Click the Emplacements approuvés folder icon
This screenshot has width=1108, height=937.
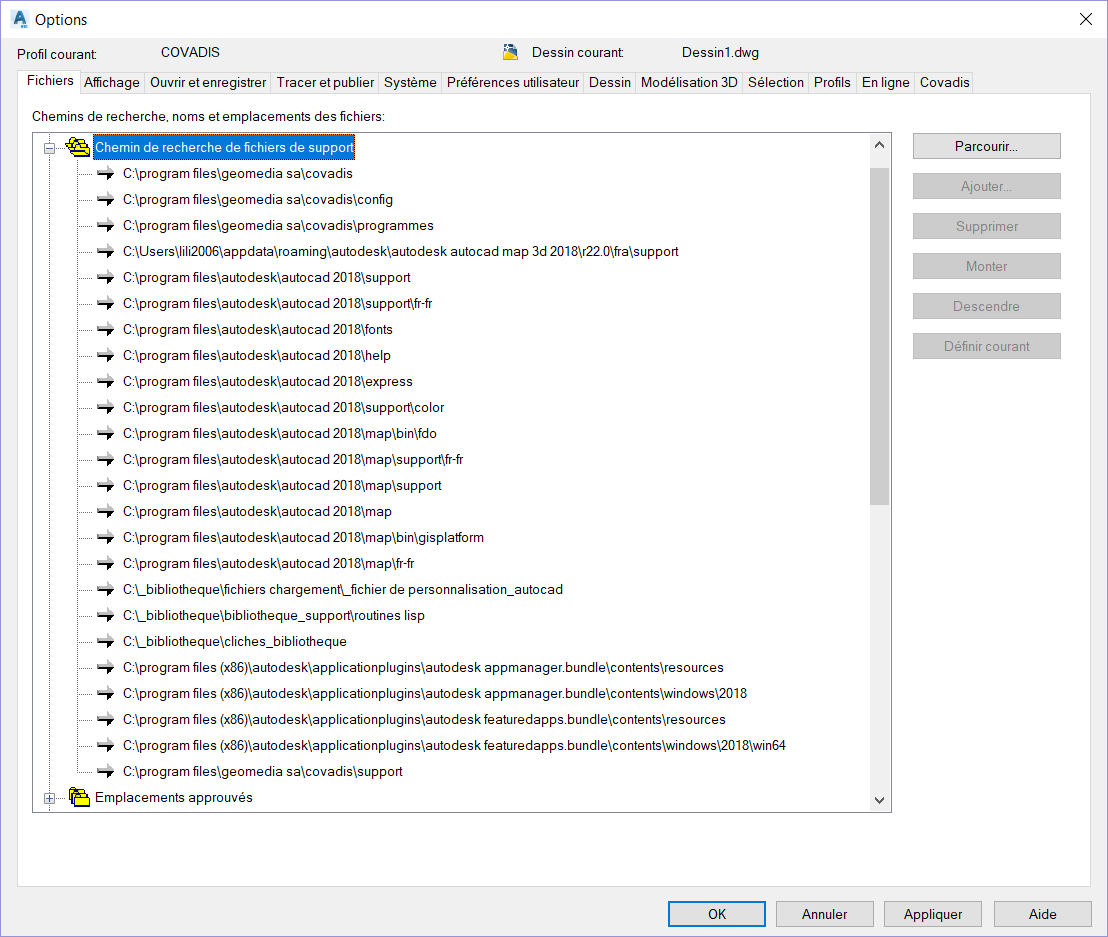79,797
